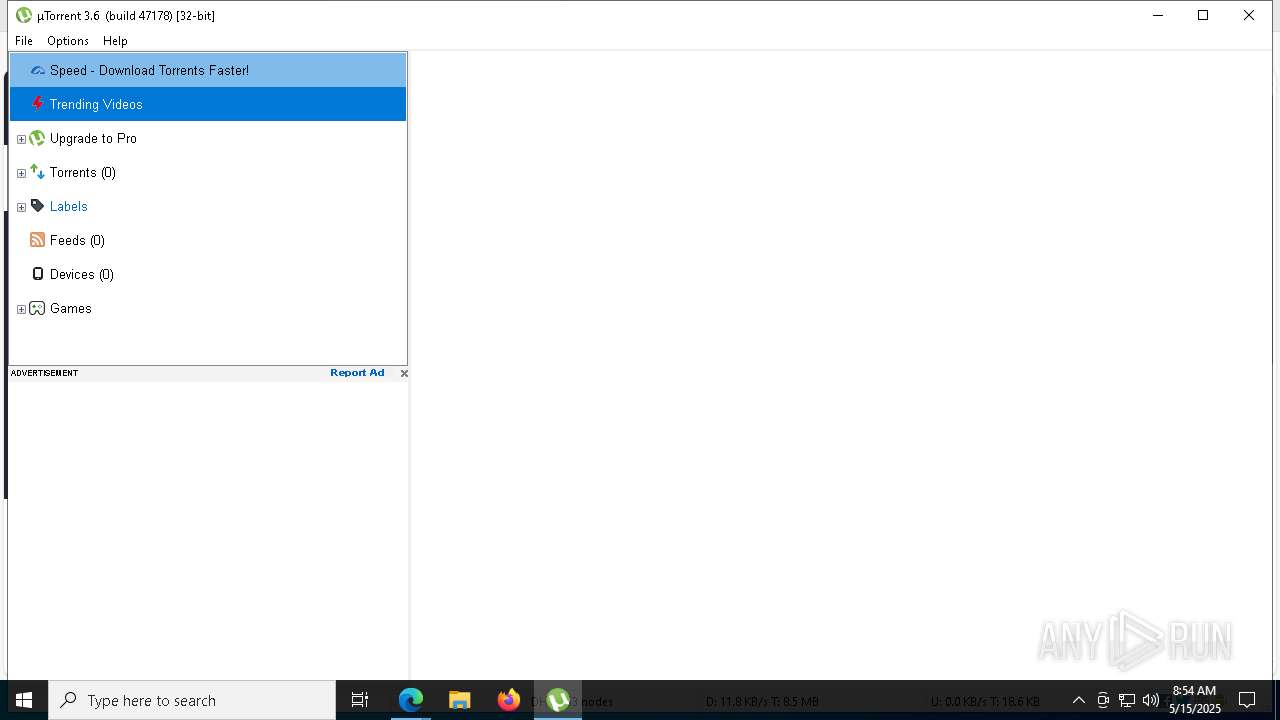1280x720 pixels.
Task: Open the notification center
Action: click(x=1247, y=700)
